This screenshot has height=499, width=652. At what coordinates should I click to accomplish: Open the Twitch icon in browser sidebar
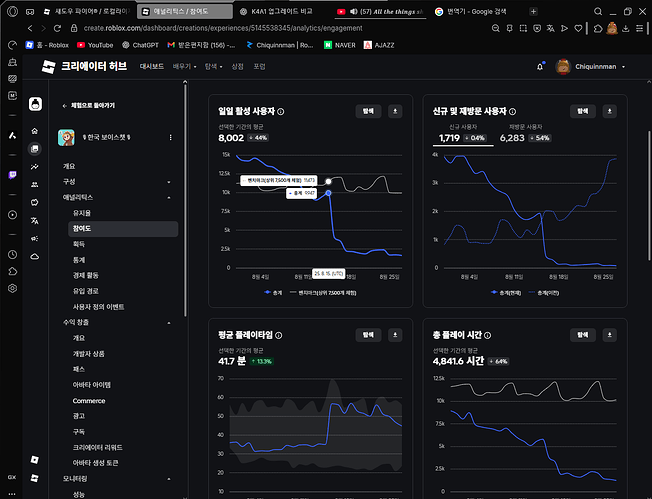(x=12, y=175)
